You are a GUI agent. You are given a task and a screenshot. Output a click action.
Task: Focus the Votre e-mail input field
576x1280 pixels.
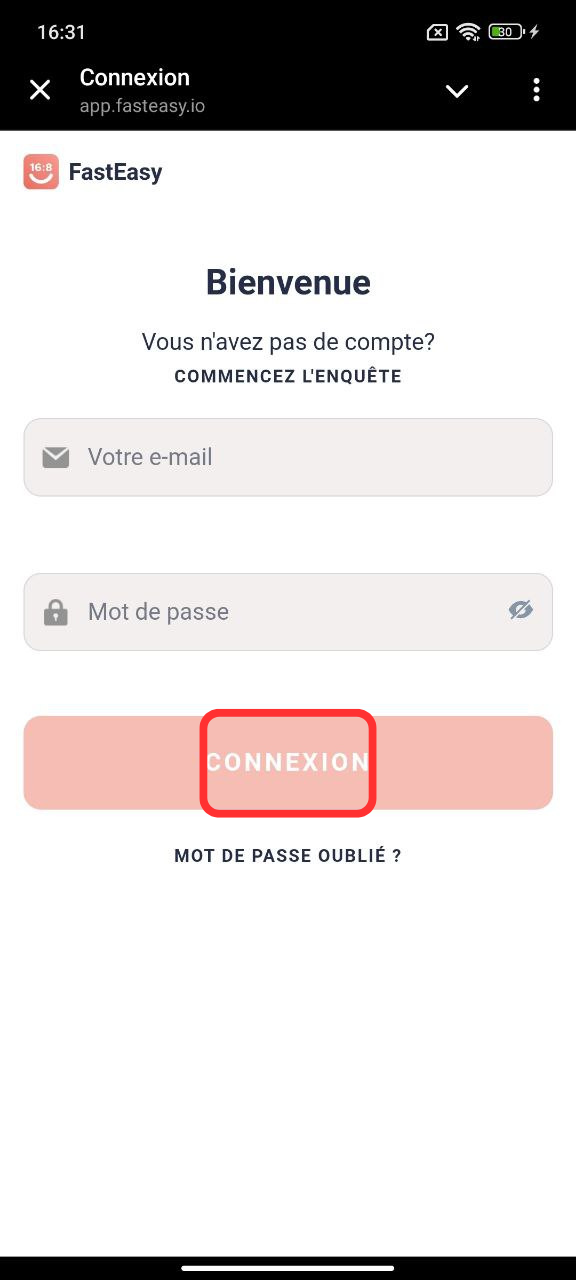[288, 457]
